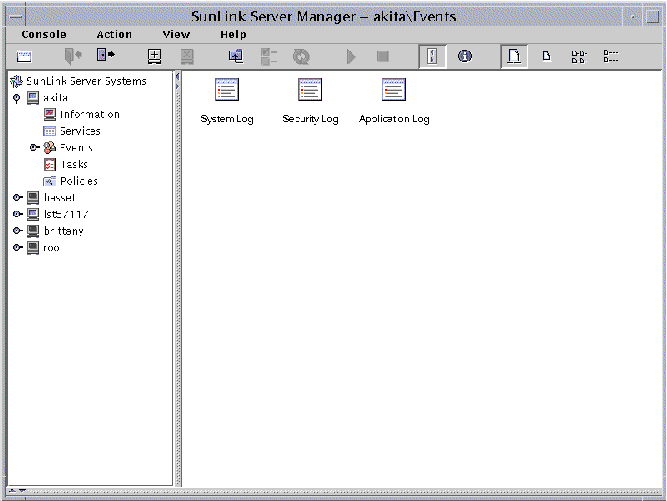The height and width of the screenshot is (501, 667).
Task: Switch to large icons view
Action: [x=514, y=56]
